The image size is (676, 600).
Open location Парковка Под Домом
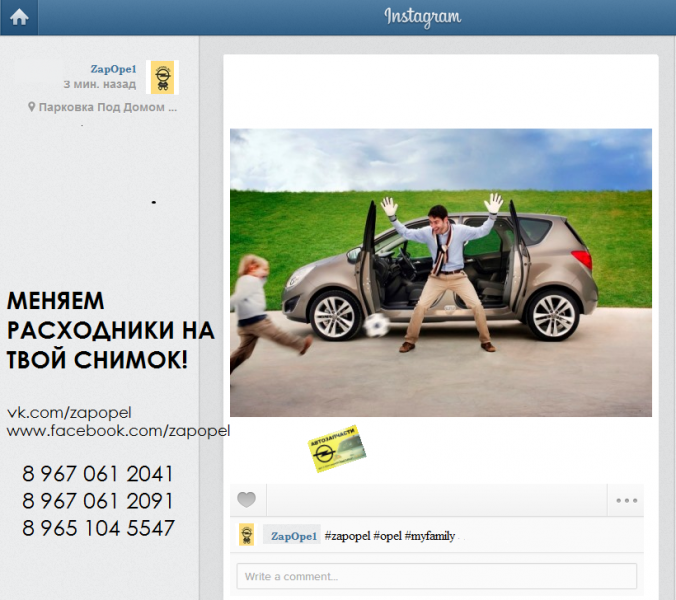pyautogui.click(x=108, y=106)
